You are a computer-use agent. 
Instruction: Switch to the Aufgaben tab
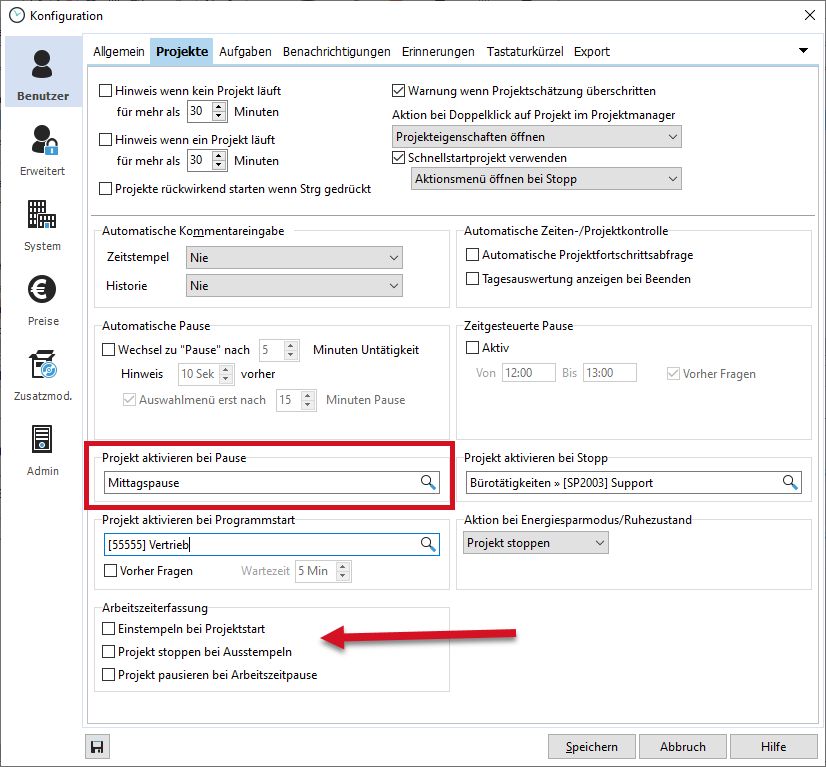click(x=245, y=51)
